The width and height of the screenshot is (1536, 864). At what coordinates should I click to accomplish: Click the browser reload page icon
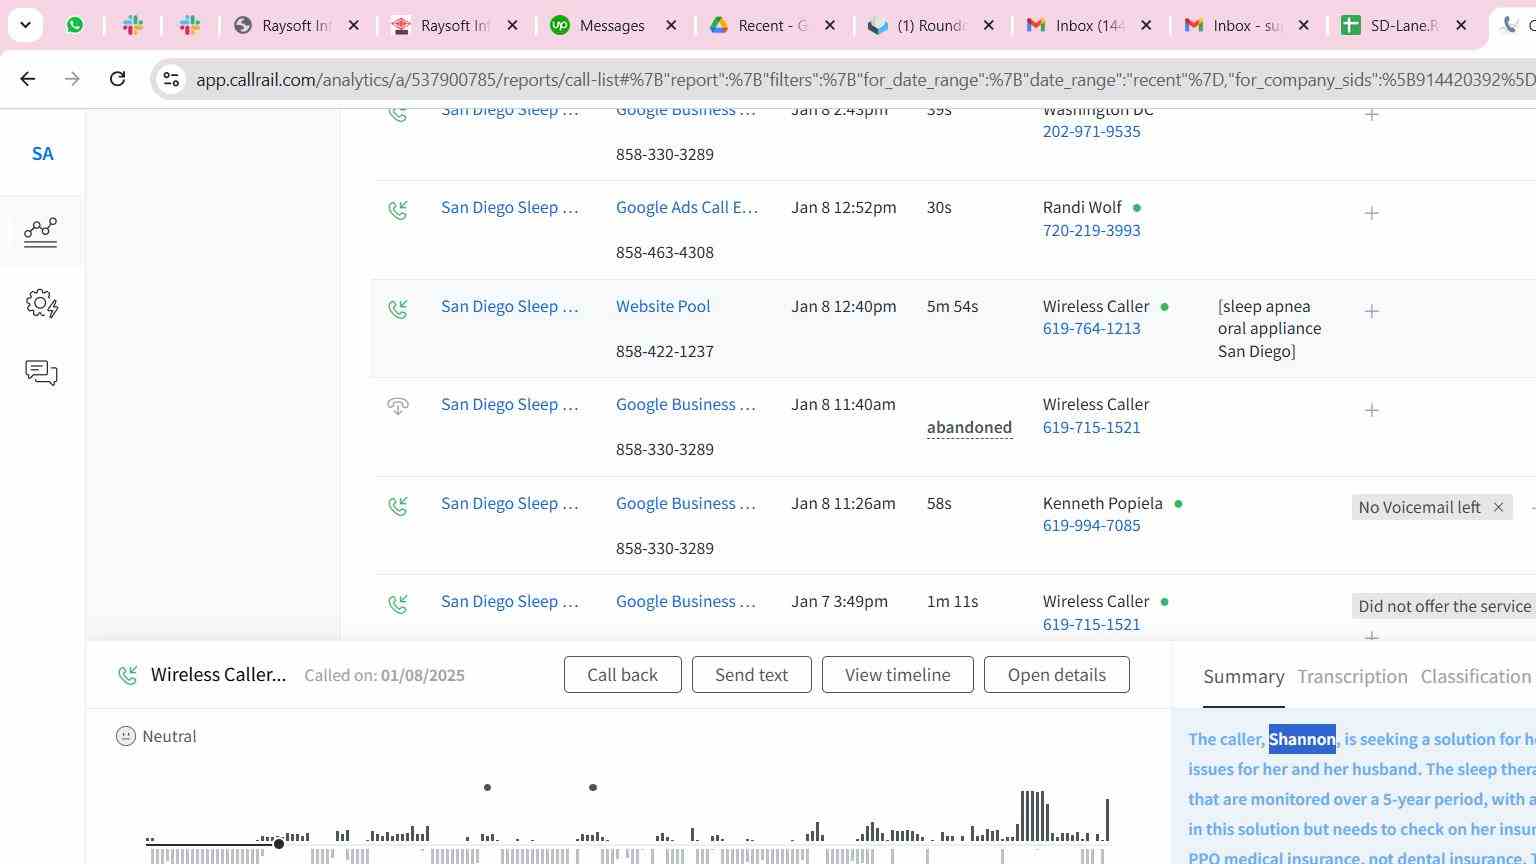tap(117, 79)
